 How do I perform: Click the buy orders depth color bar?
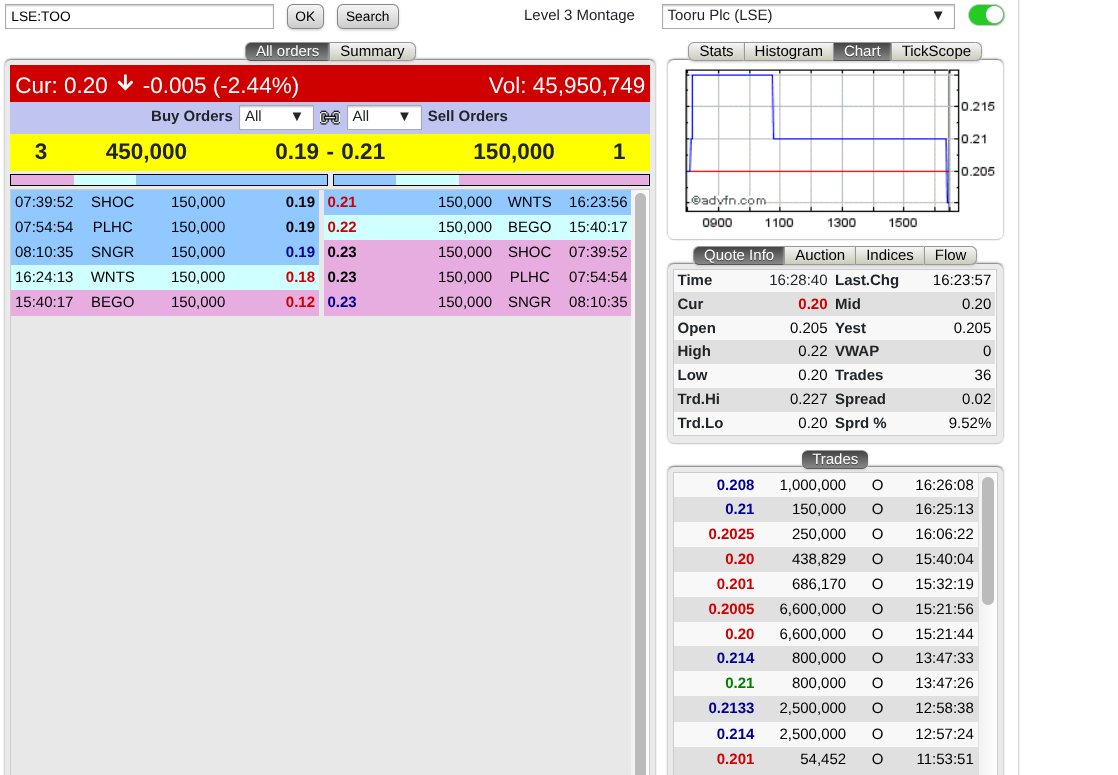[168, 180]
